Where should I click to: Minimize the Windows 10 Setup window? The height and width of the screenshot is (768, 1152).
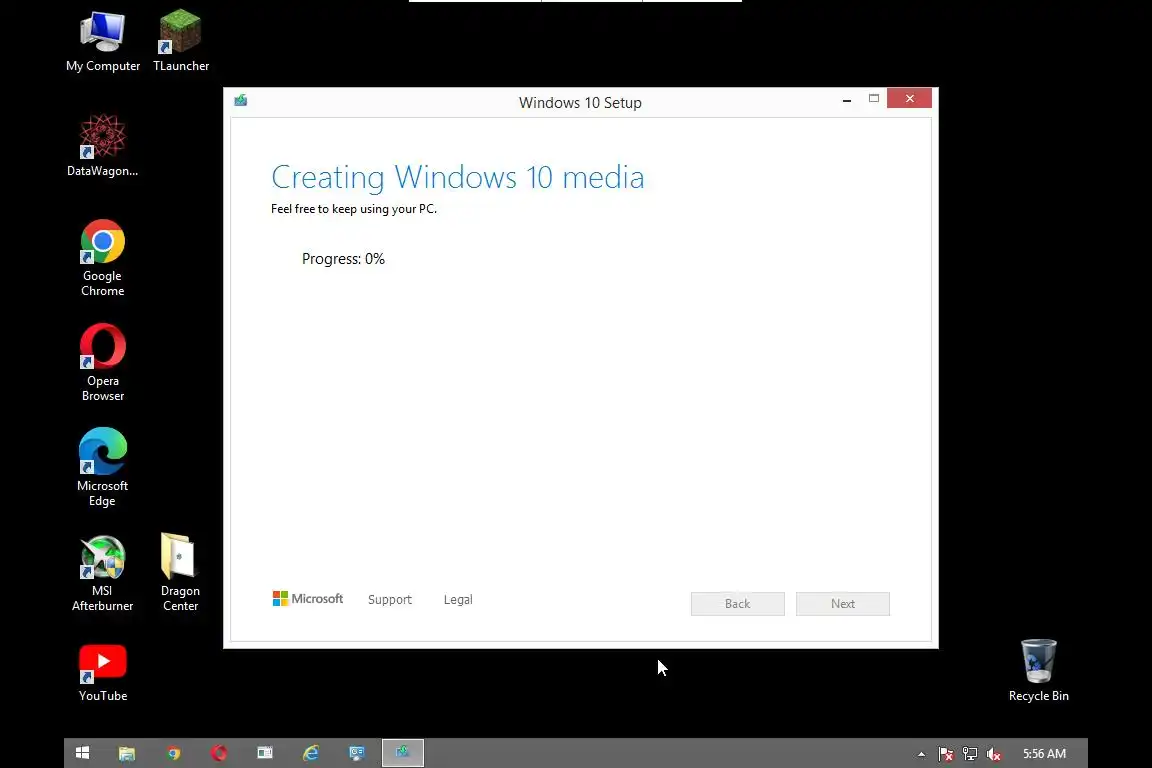pos(847,98)
